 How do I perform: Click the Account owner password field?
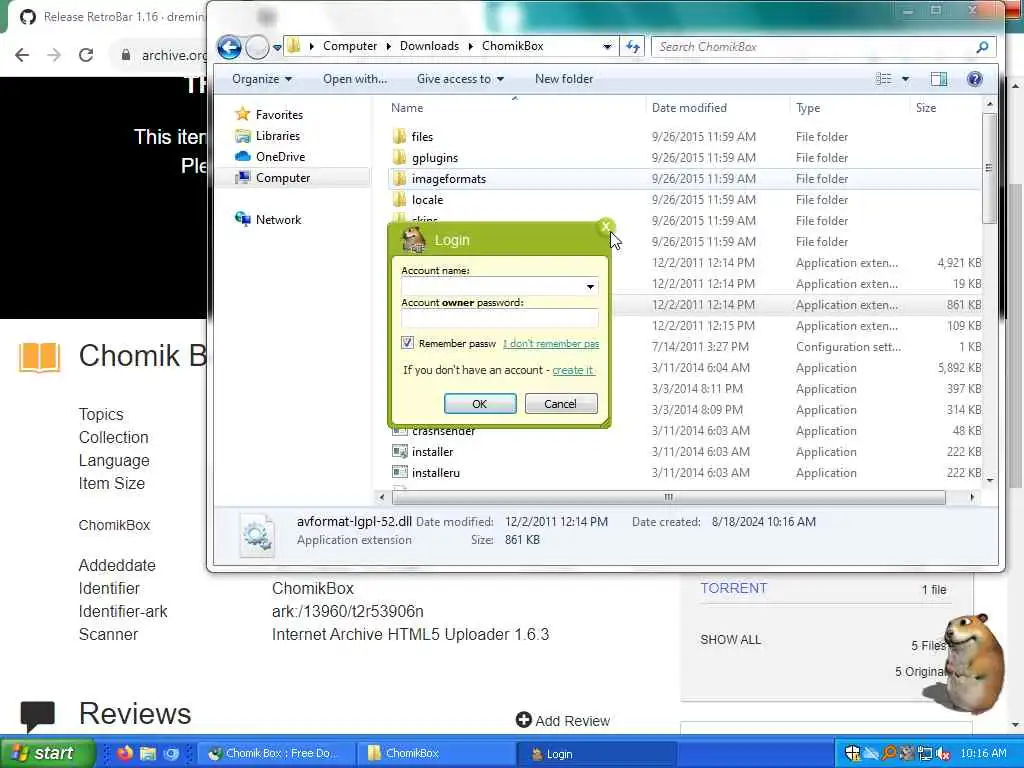point(500,318)
